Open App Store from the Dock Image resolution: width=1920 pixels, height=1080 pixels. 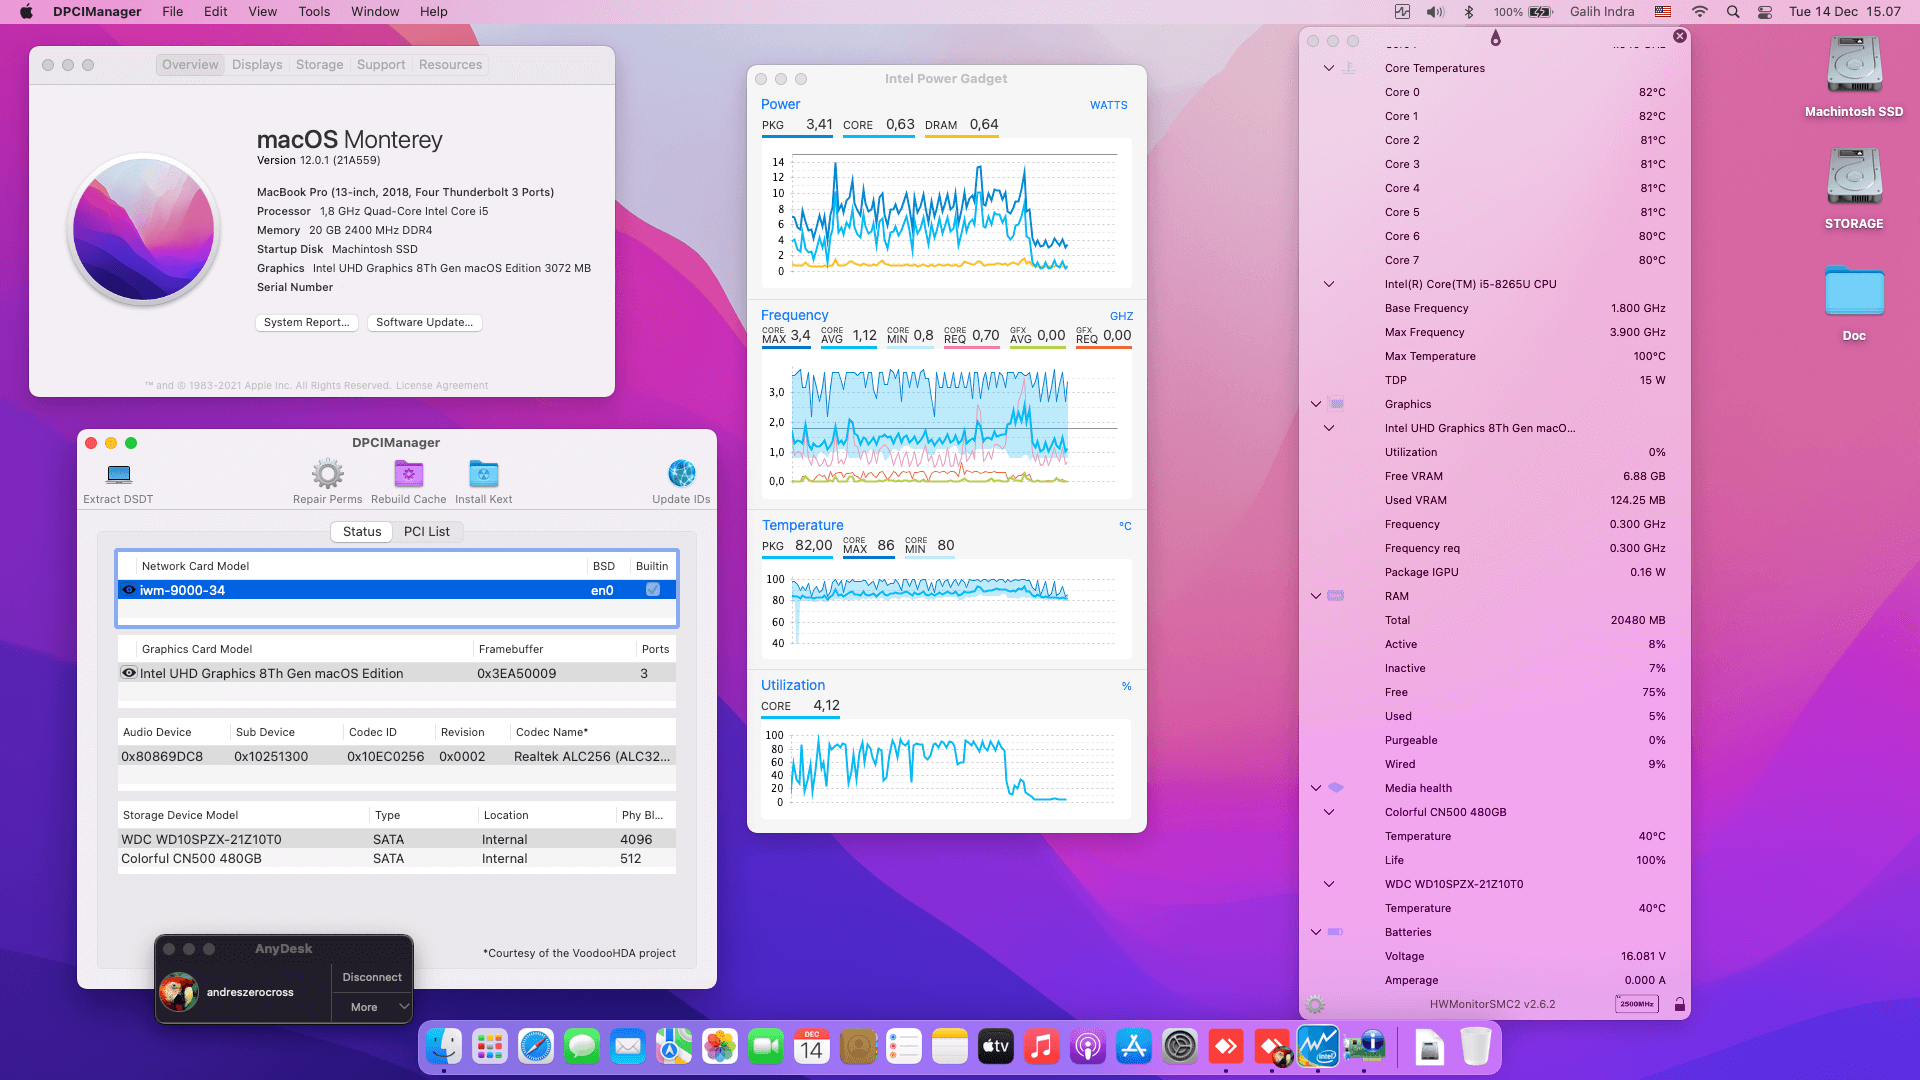tap(1134, 1047)
